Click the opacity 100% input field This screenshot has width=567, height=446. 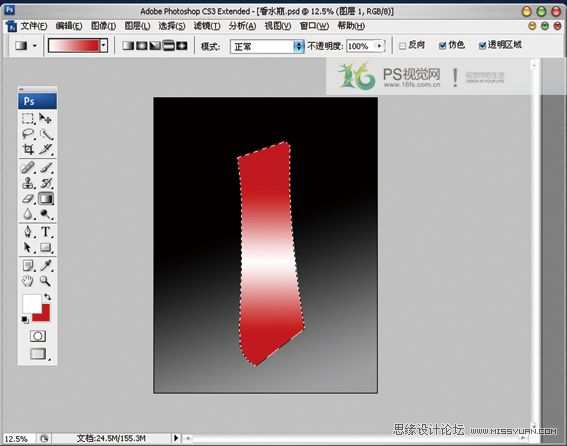(361, 46)
